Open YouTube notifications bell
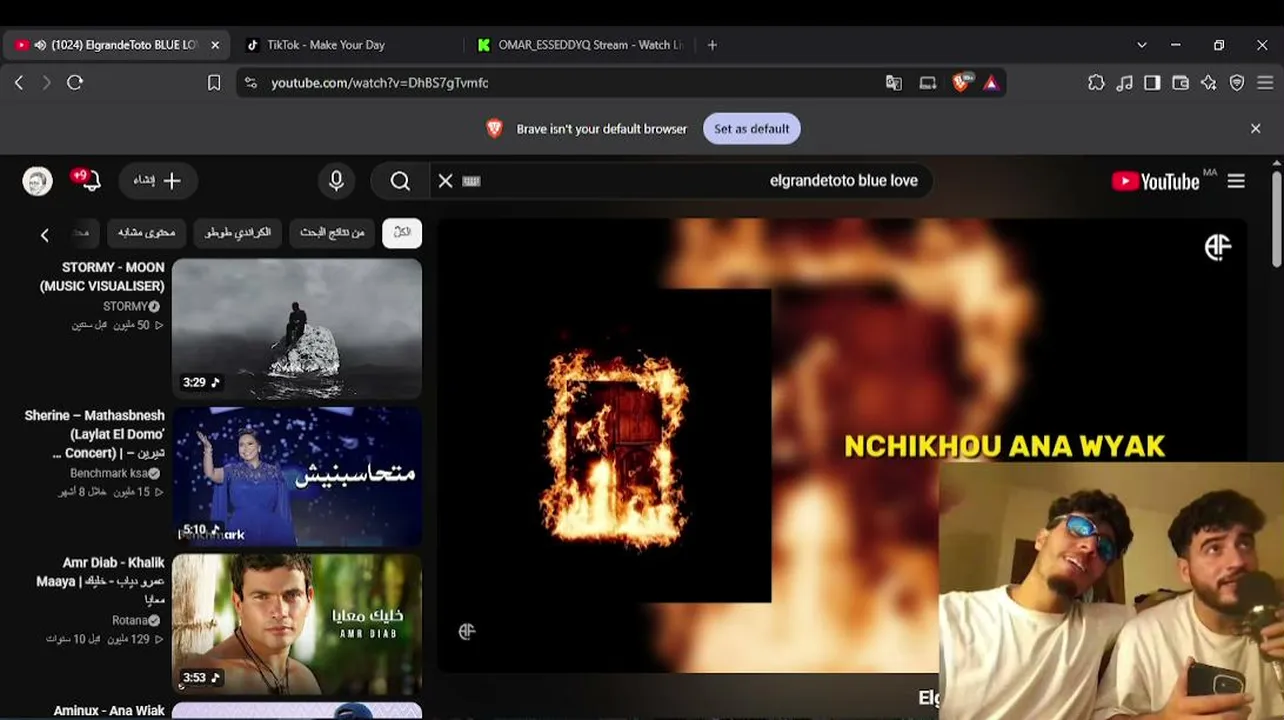This screenshot has height=720, width=1284. 90,181
